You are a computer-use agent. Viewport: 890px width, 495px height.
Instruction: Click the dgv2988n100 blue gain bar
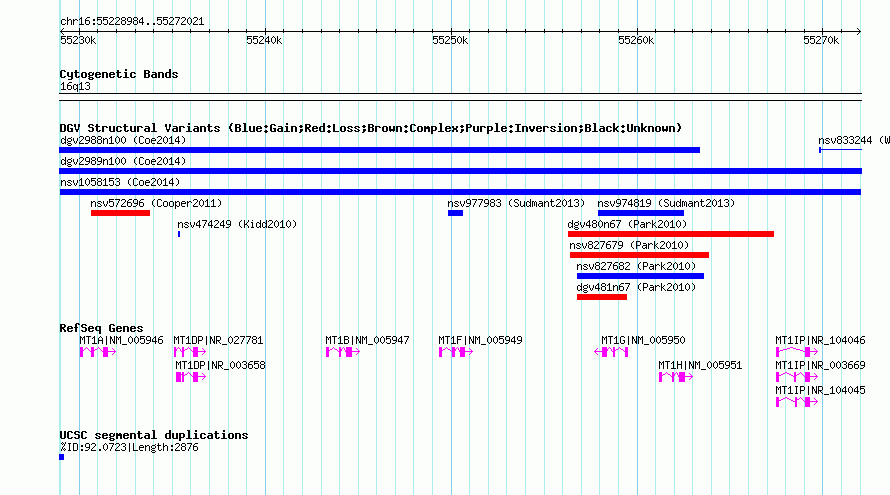[x=379, y=150]
